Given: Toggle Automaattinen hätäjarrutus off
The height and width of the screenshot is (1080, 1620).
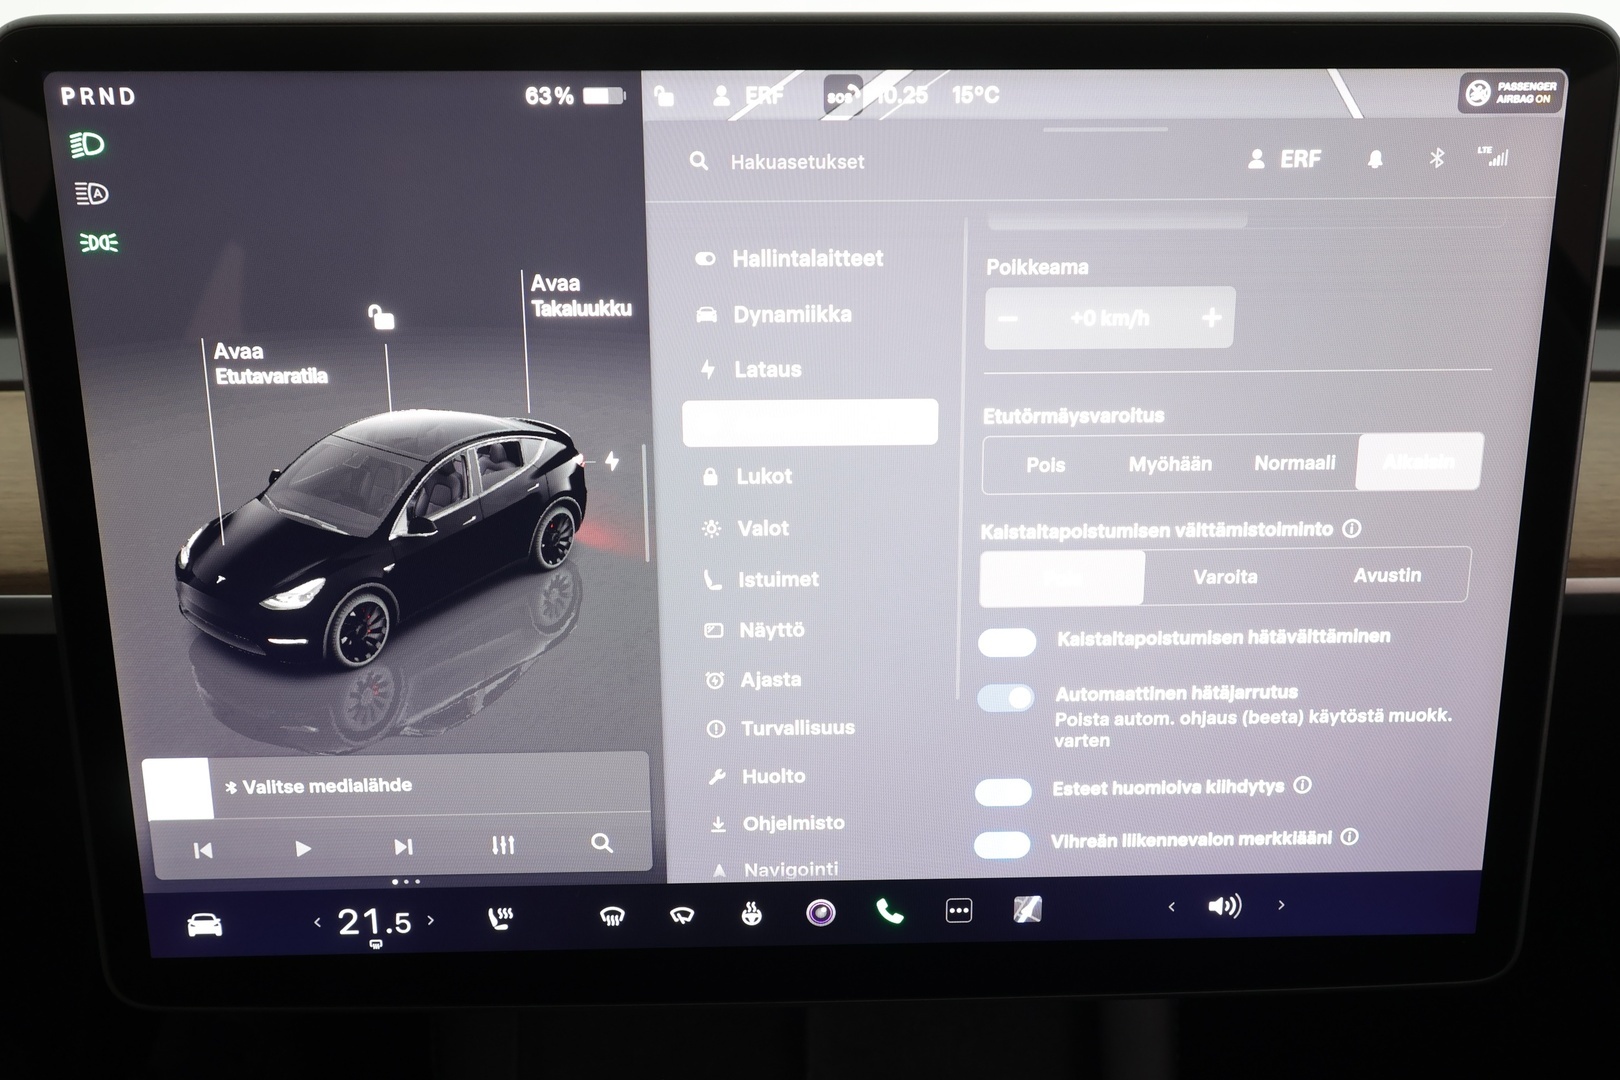Looking at the screenshot, I should pyautogui.click(x=1006, y=699).
